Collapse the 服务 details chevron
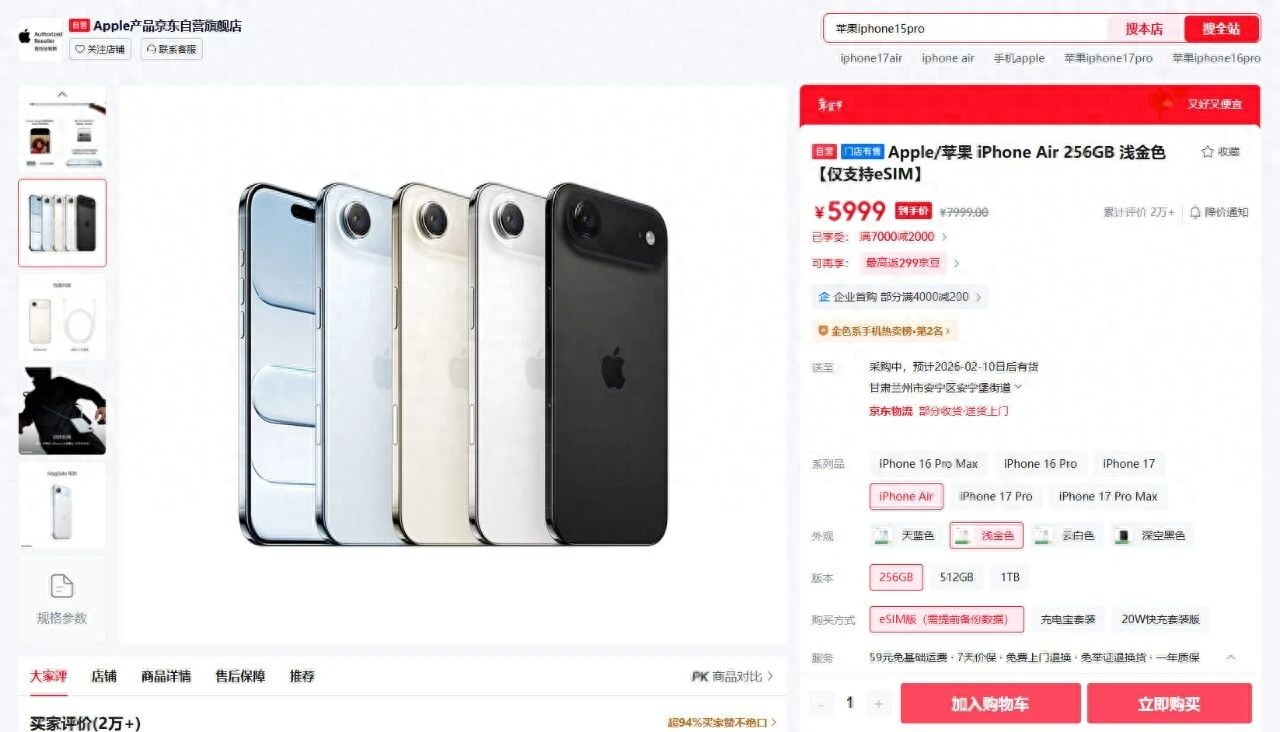Image resolution: width=1280 pixels, height=732 pixels. coord(1231,658)
